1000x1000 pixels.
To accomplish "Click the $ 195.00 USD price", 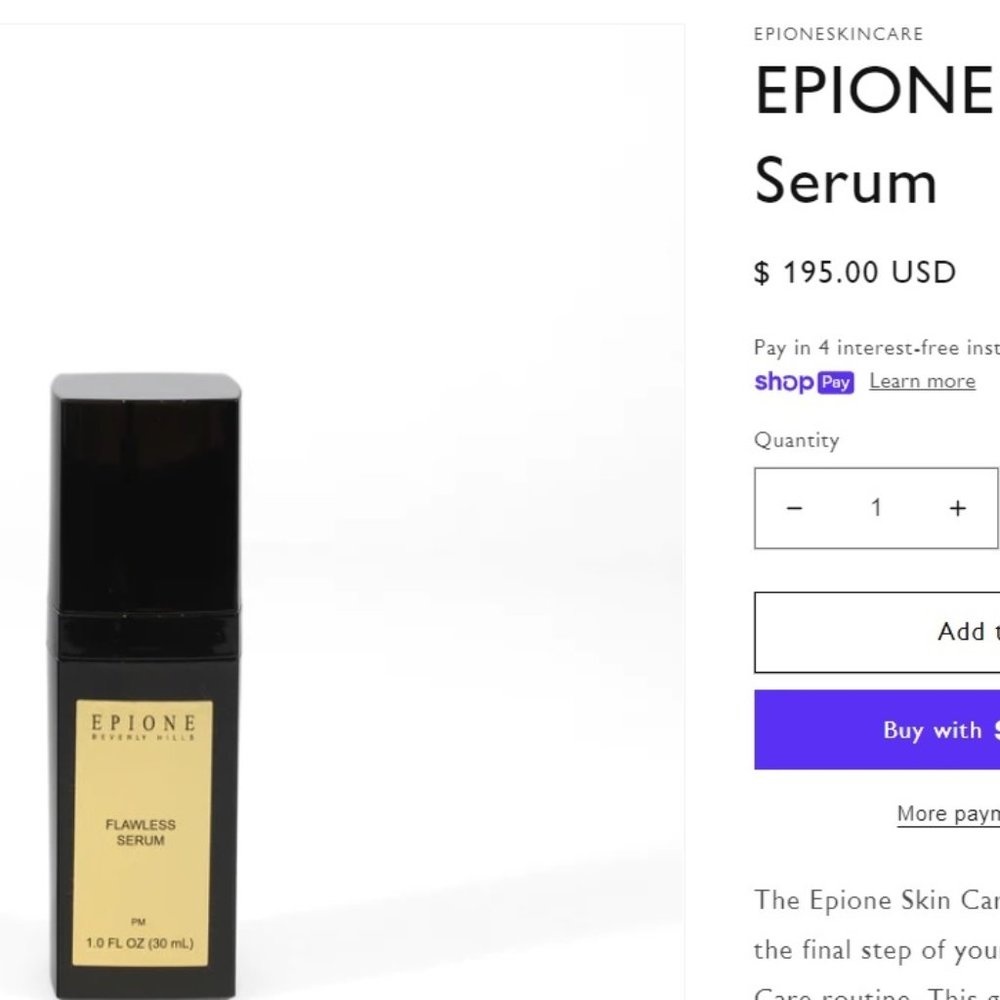I will [x=855, y=272].
